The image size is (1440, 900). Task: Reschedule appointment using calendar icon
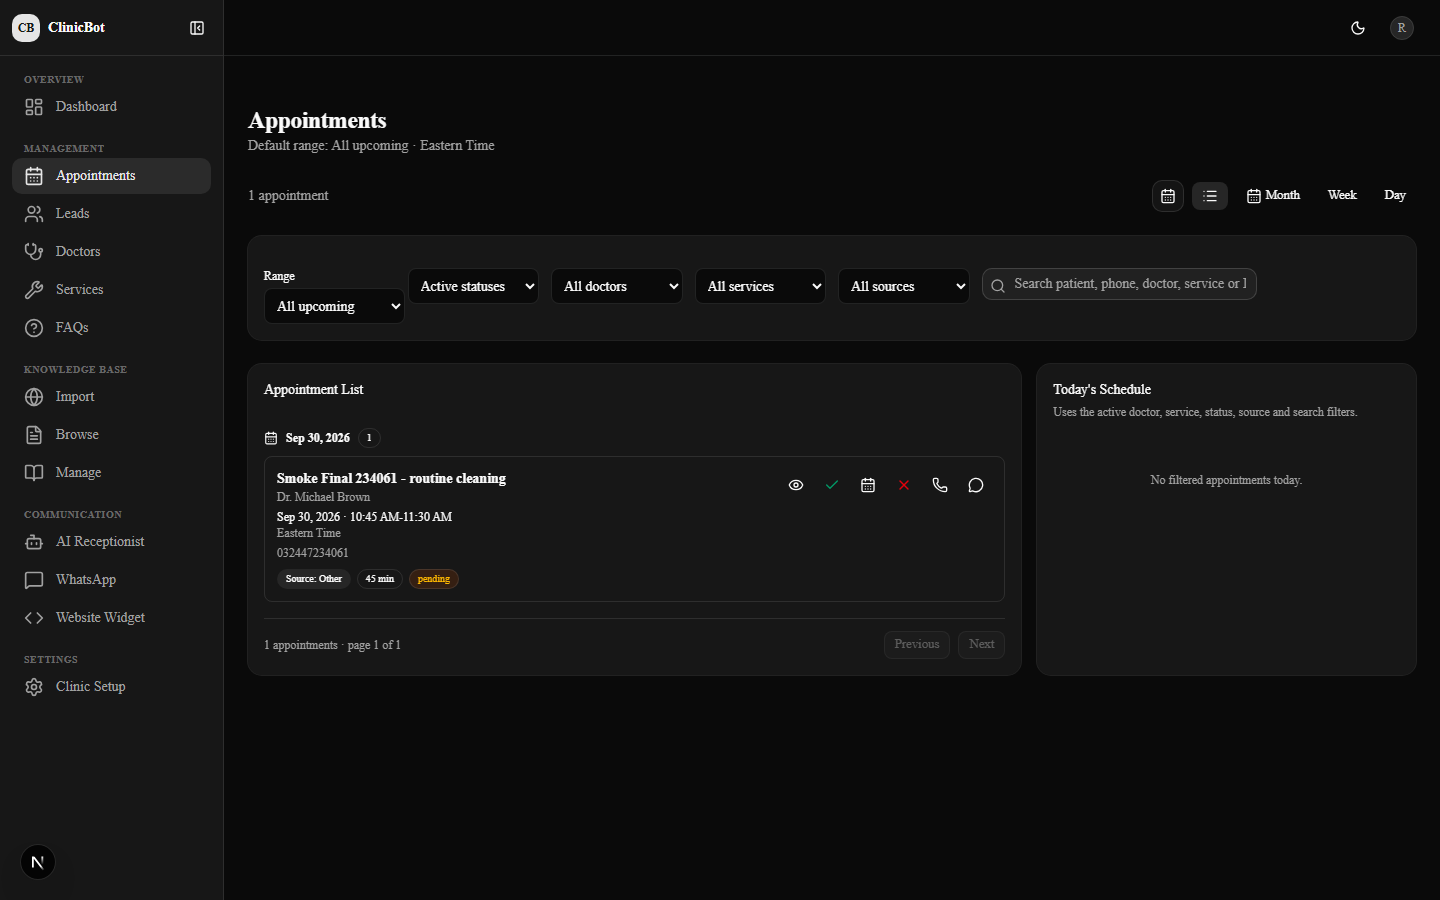pos(868,485)
